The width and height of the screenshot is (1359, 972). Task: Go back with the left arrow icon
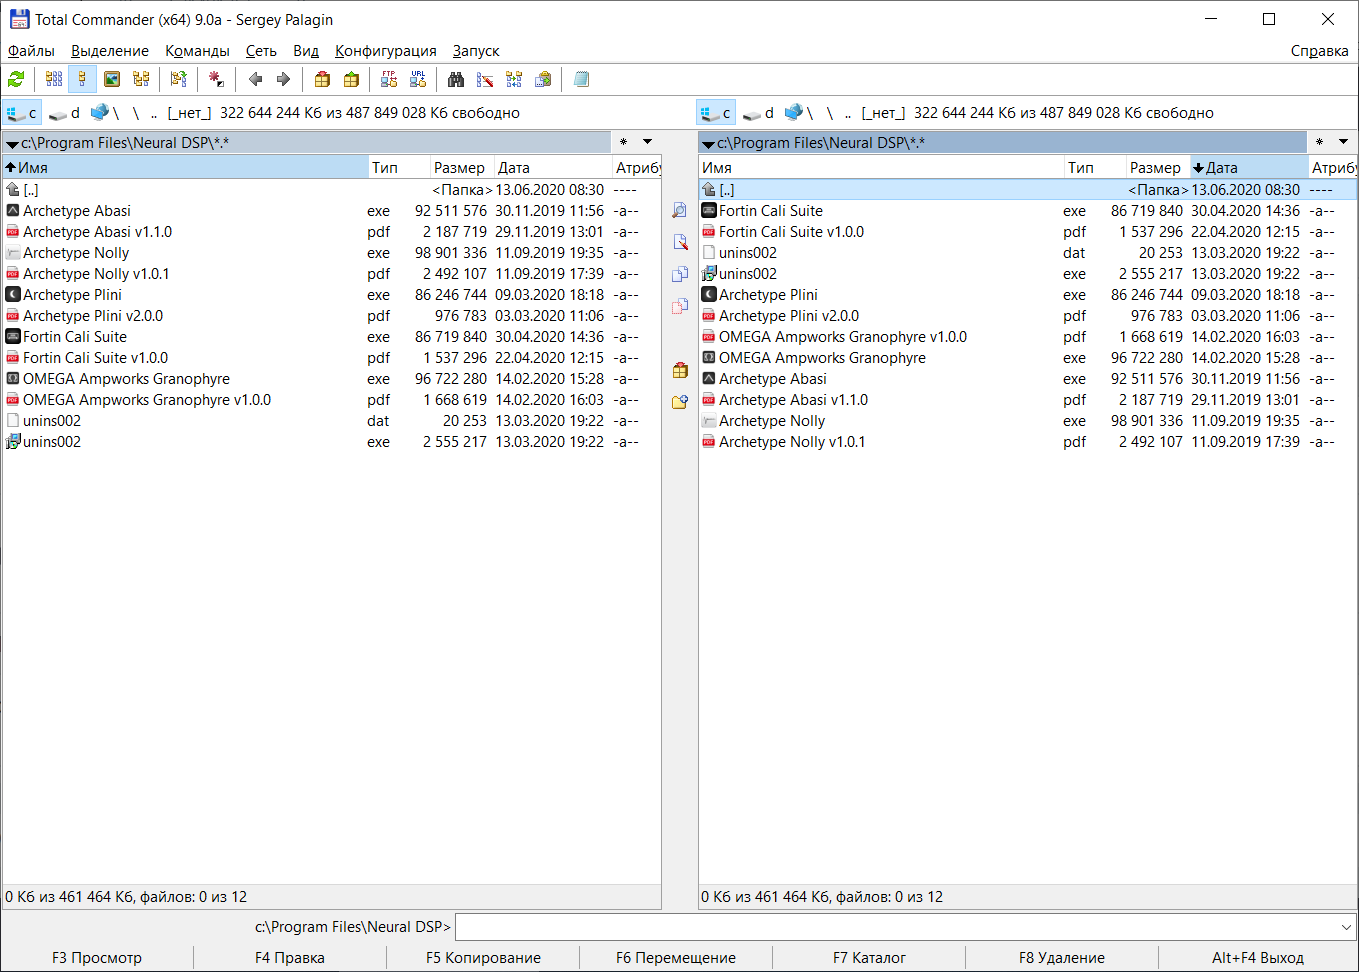255,79
